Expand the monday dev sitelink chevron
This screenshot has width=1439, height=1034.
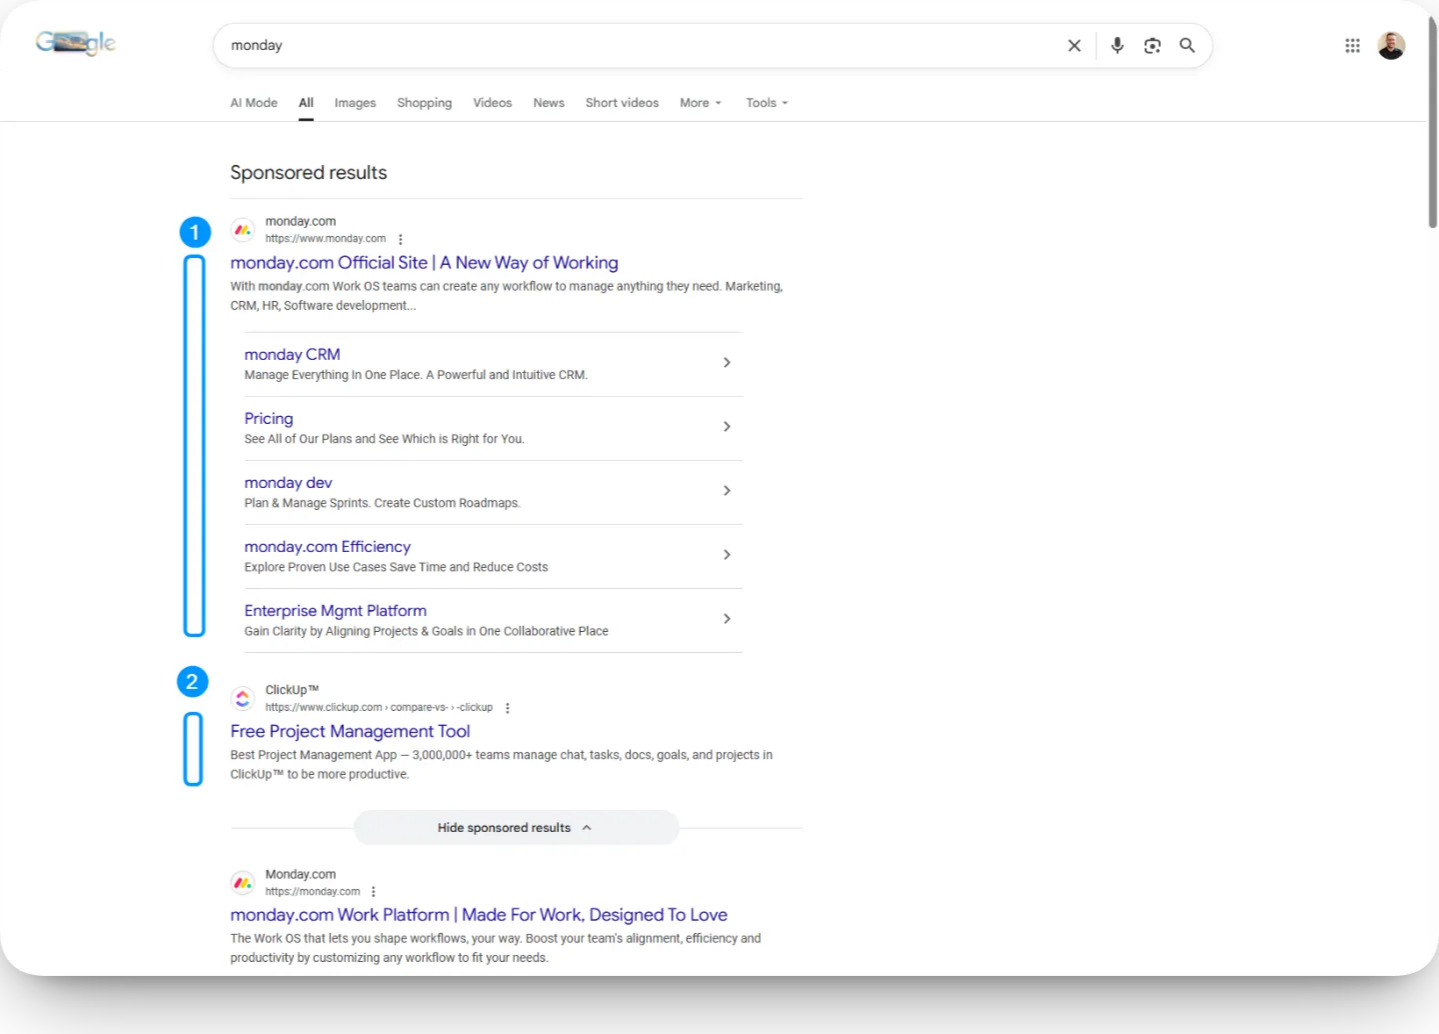(x=727, y=491)
